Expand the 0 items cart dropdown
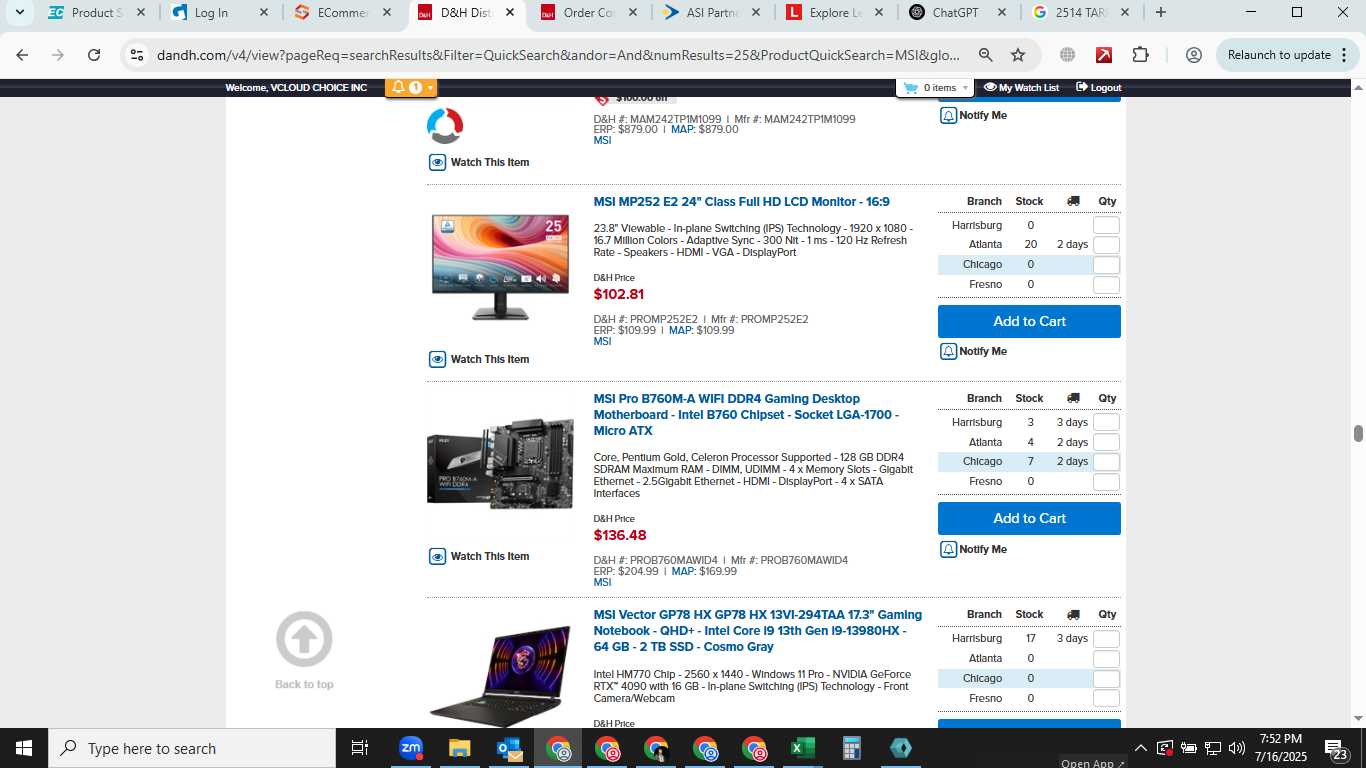The height and width of the screenshot is (768, 1366). coord(936,88)
